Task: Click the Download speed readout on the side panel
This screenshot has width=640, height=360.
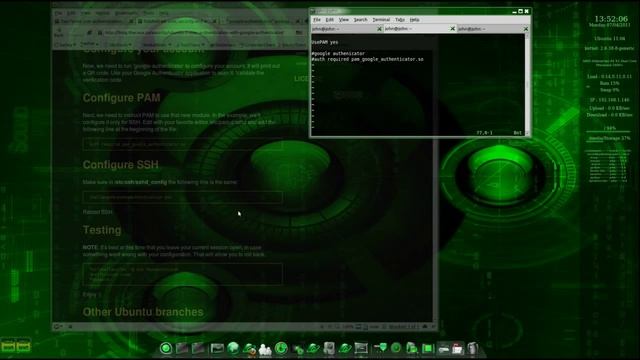Action: pyautogui.click(x=609, y=115)
